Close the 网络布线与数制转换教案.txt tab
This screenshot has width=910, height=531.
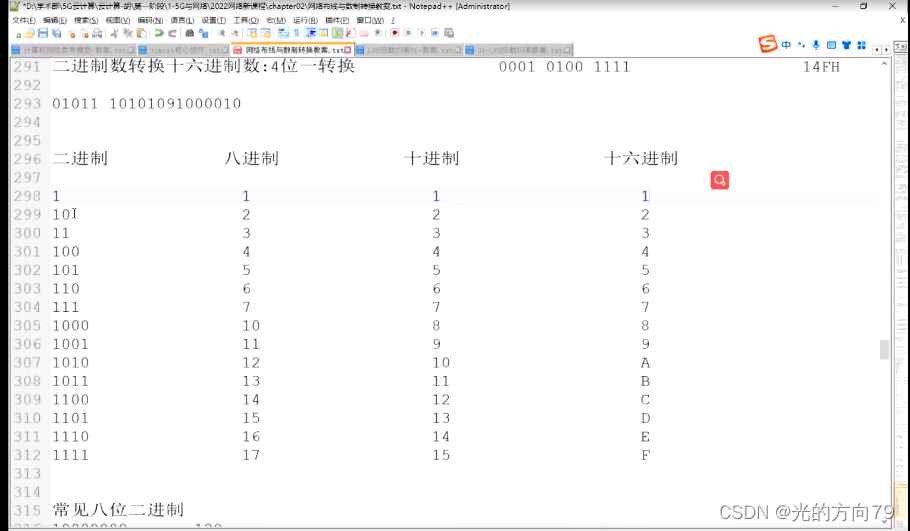pyautogui.click(x=348, y=50)
